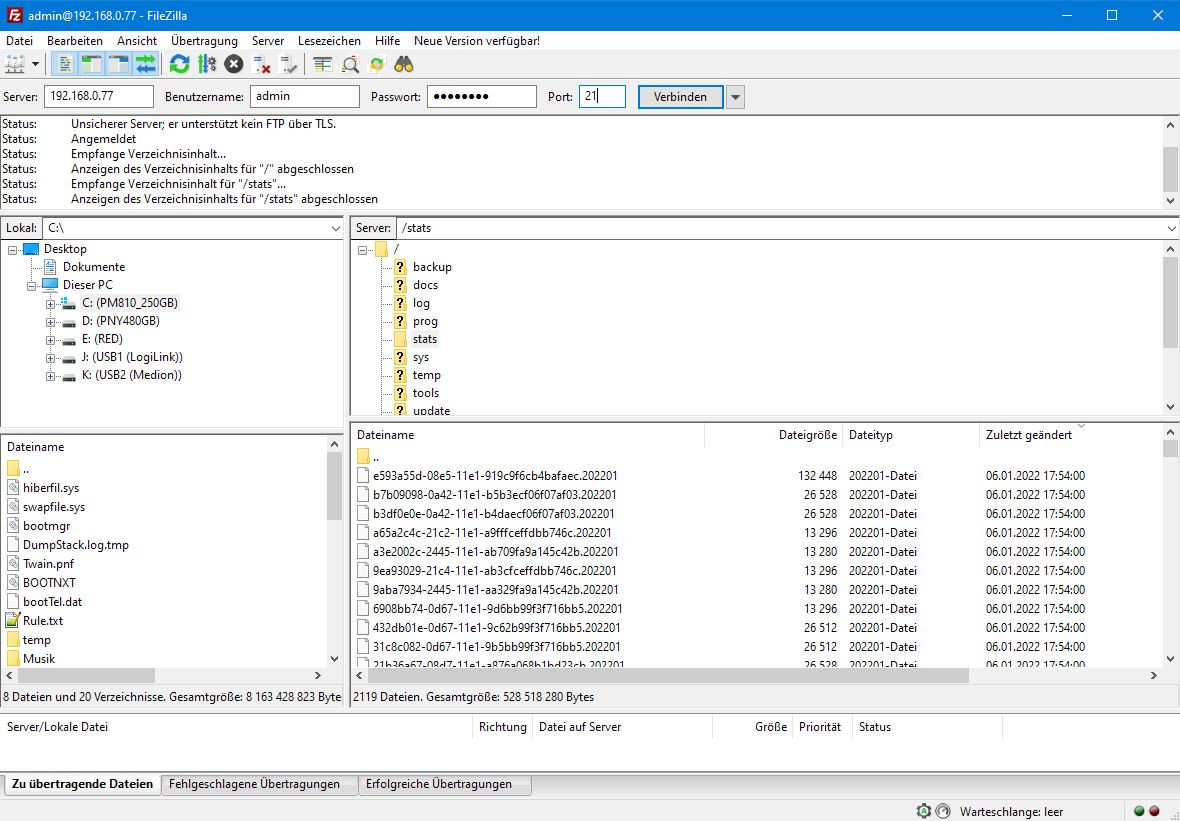Cancel current operation with X icon
1180x821 pixels.
(x=234, y=64)
